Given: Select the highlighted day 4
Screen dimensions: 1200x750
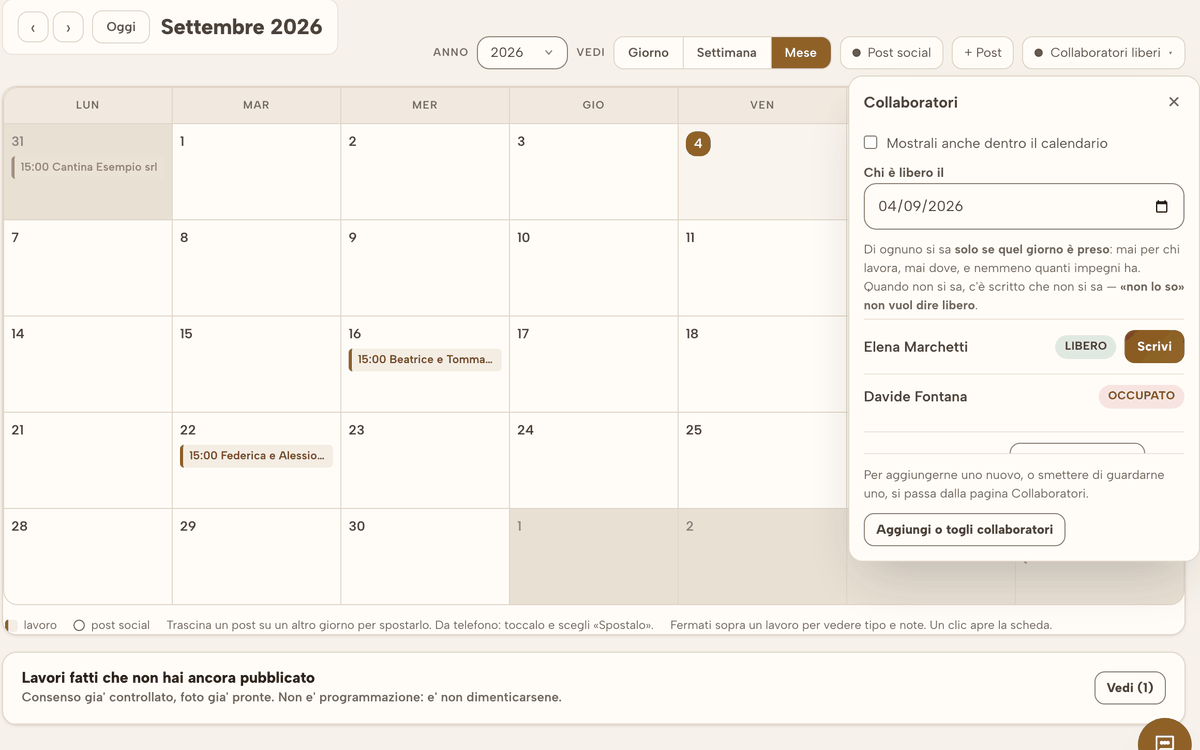Looking at the screenshot, I should pos(698,144).
